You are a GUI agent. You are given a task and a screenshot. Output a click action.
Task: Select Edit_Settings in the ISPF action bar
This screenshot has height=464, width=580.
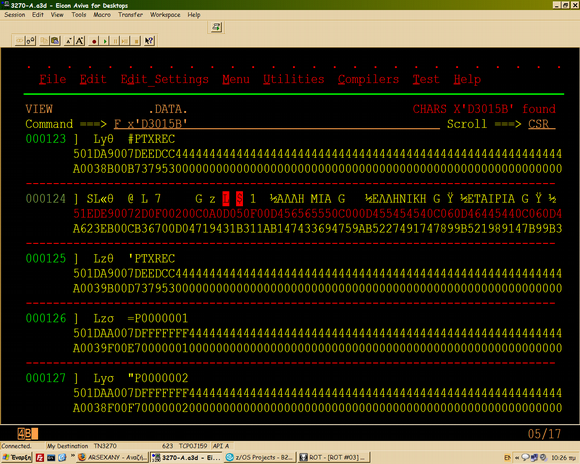pyautogui.click(x=165, y=80)
